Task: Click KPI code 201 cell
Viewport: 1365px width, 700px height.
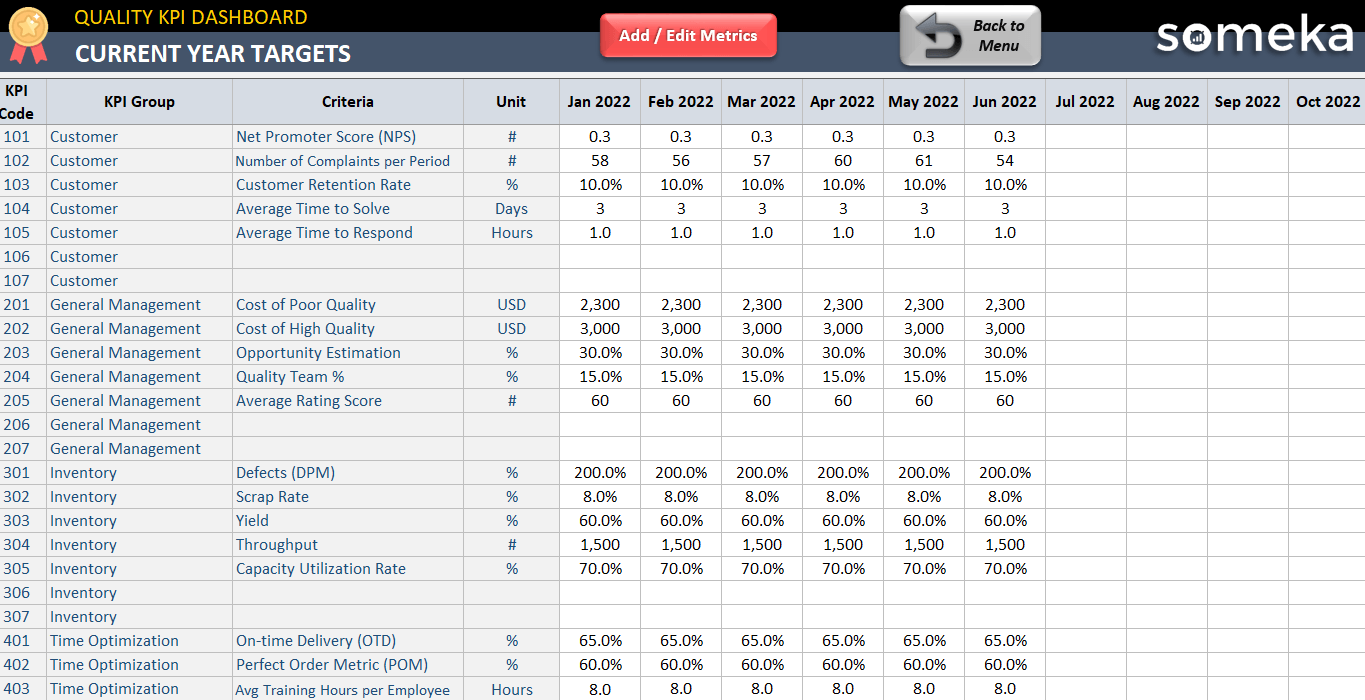Action: pos(23,305)
